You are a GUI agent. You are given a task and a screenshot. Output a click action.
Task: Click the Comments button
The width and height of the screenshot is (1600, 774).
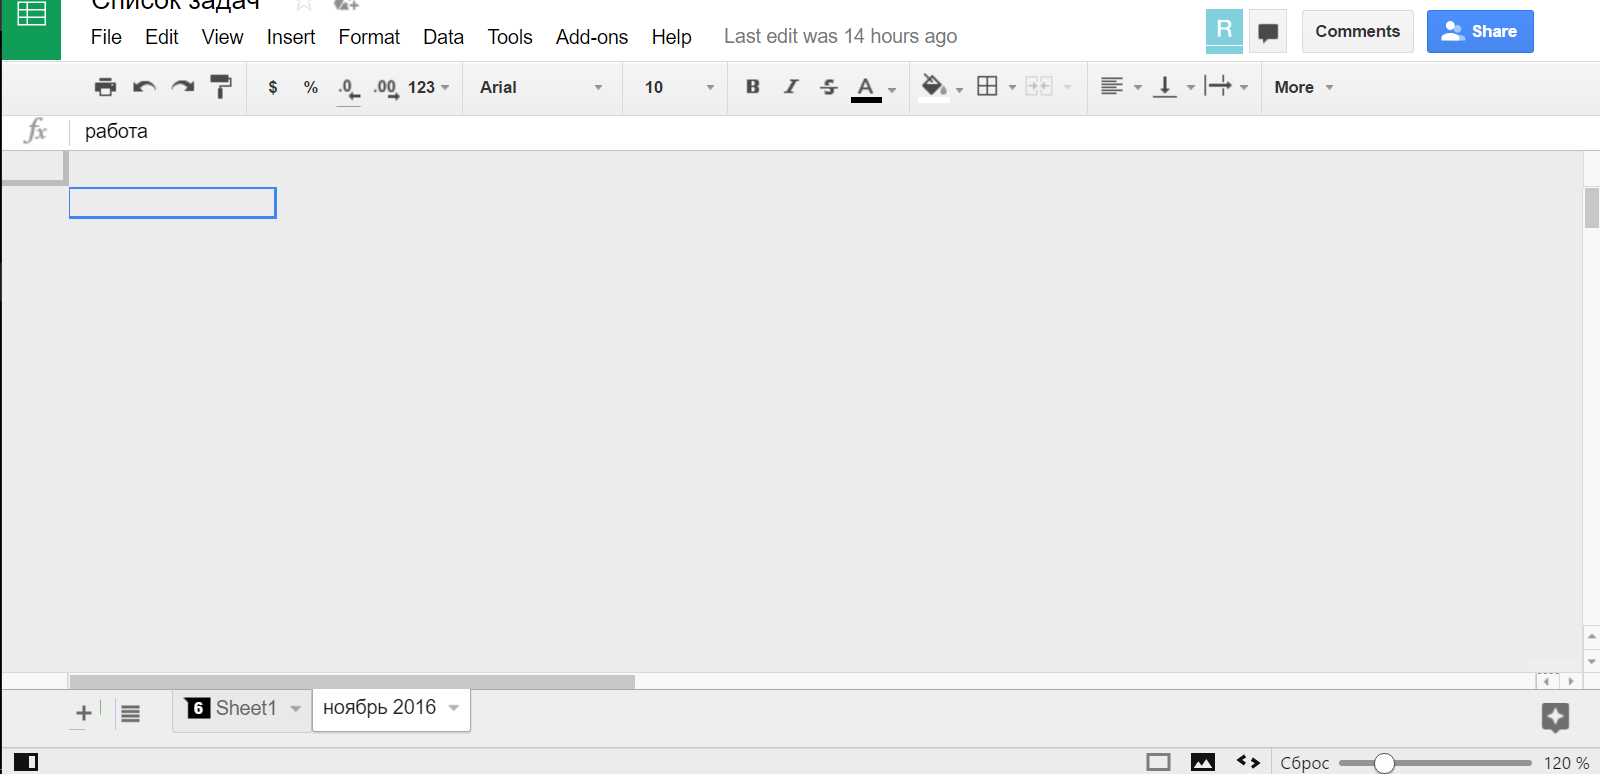[1357, 31]
